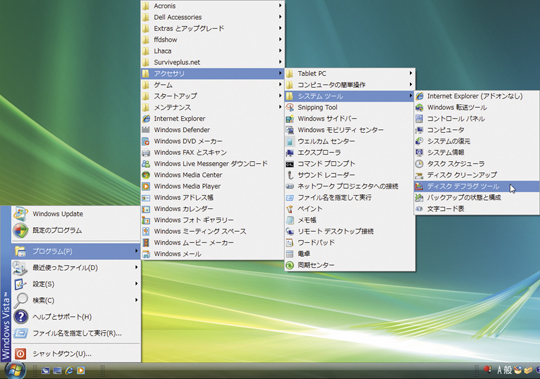Open サウンド レコーダー
Viewport: 540px width, 379px height.
(x=350, y=175)
